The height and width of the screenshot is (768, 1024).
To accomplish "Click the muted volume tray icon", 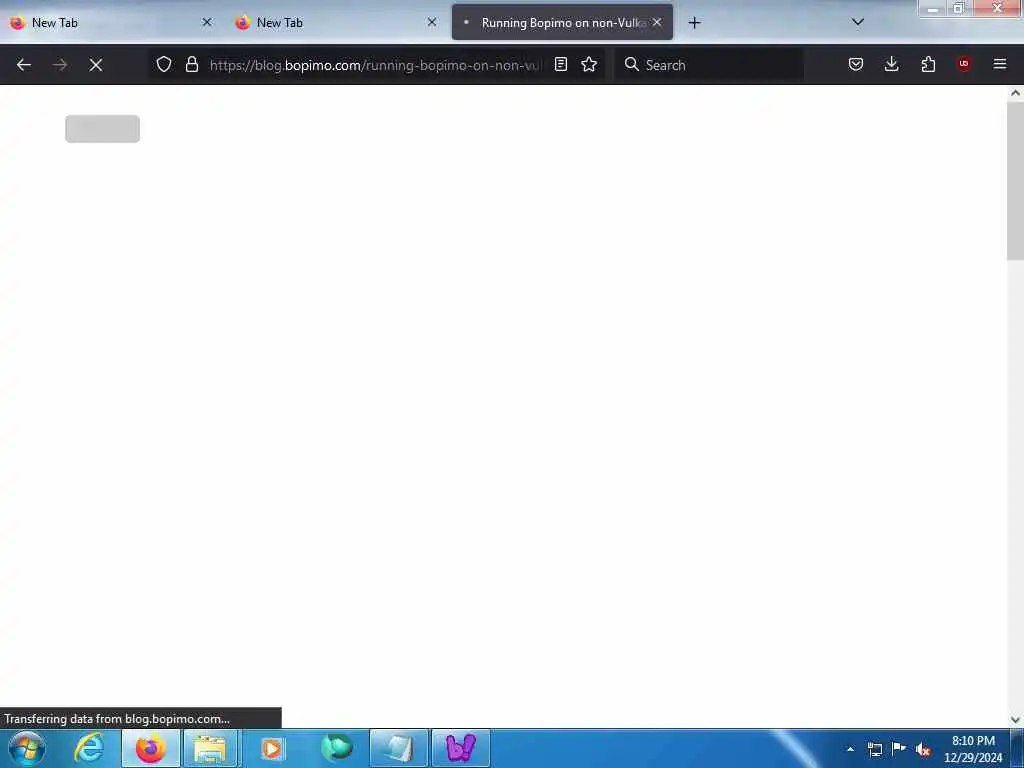I will click(x=923, y=749).
